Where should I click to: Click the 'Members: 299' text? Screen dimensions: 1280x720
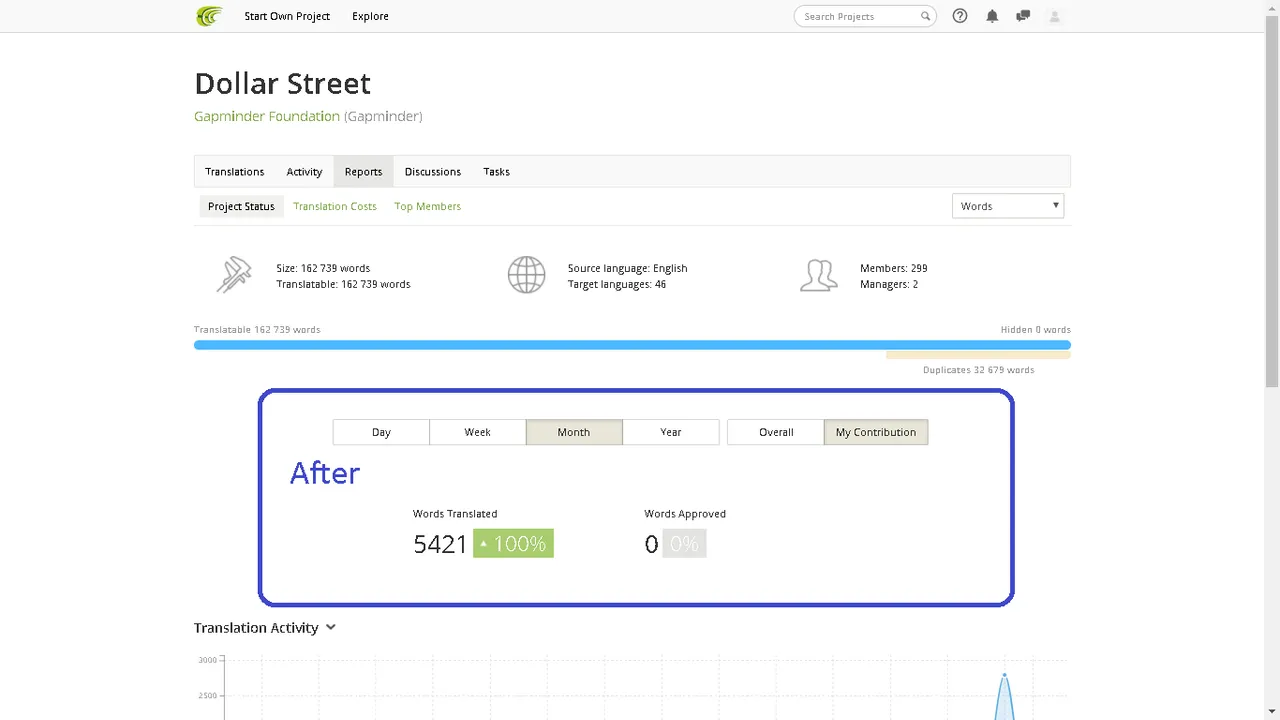click(x=893, y=268)
